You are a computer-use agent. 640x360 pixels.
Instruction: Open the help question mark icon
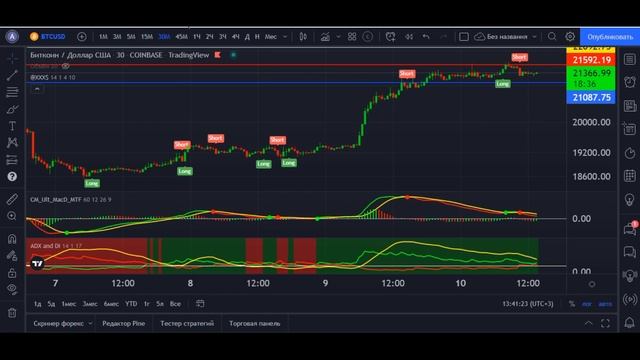coord(12,176)
